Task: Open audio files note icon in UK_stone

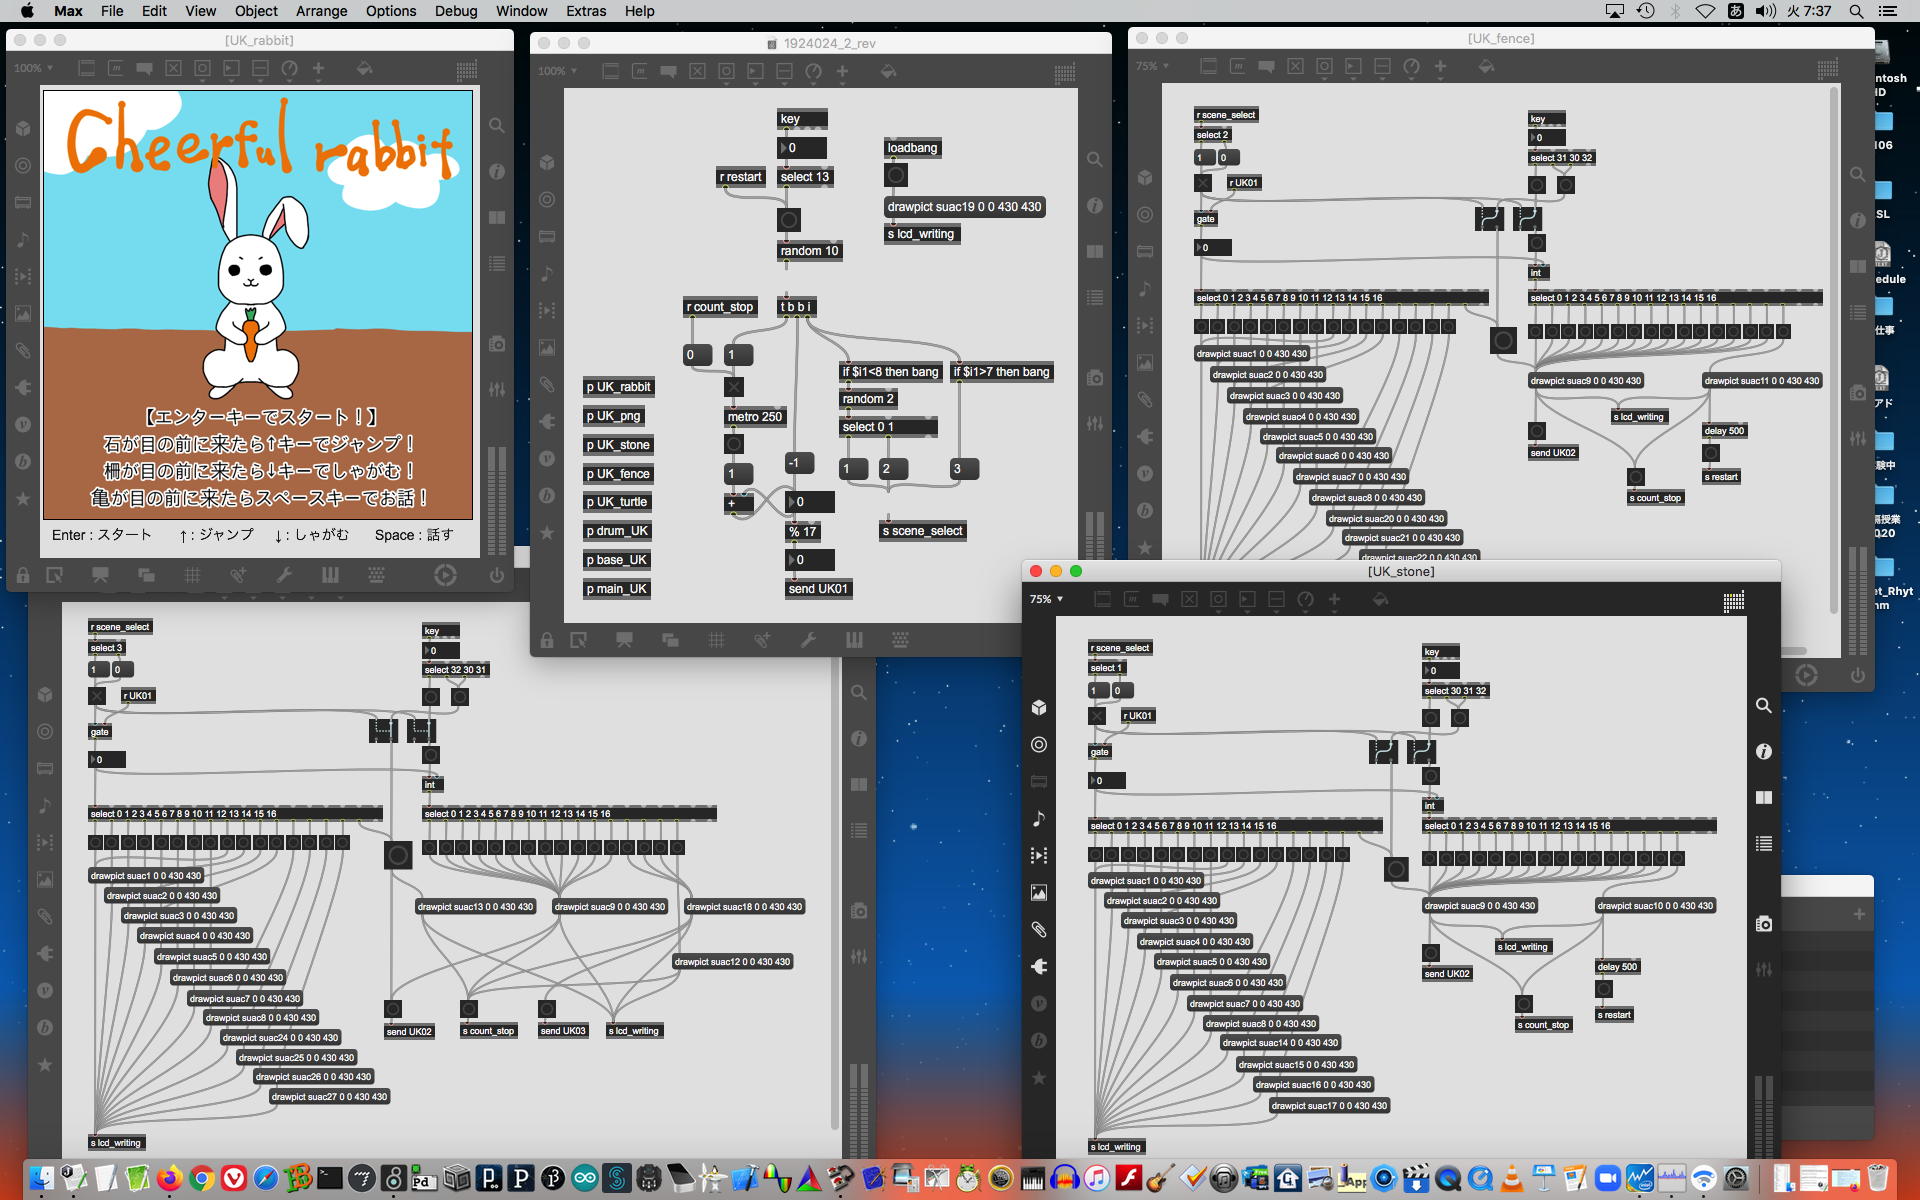Action: tap(1039, 818)
